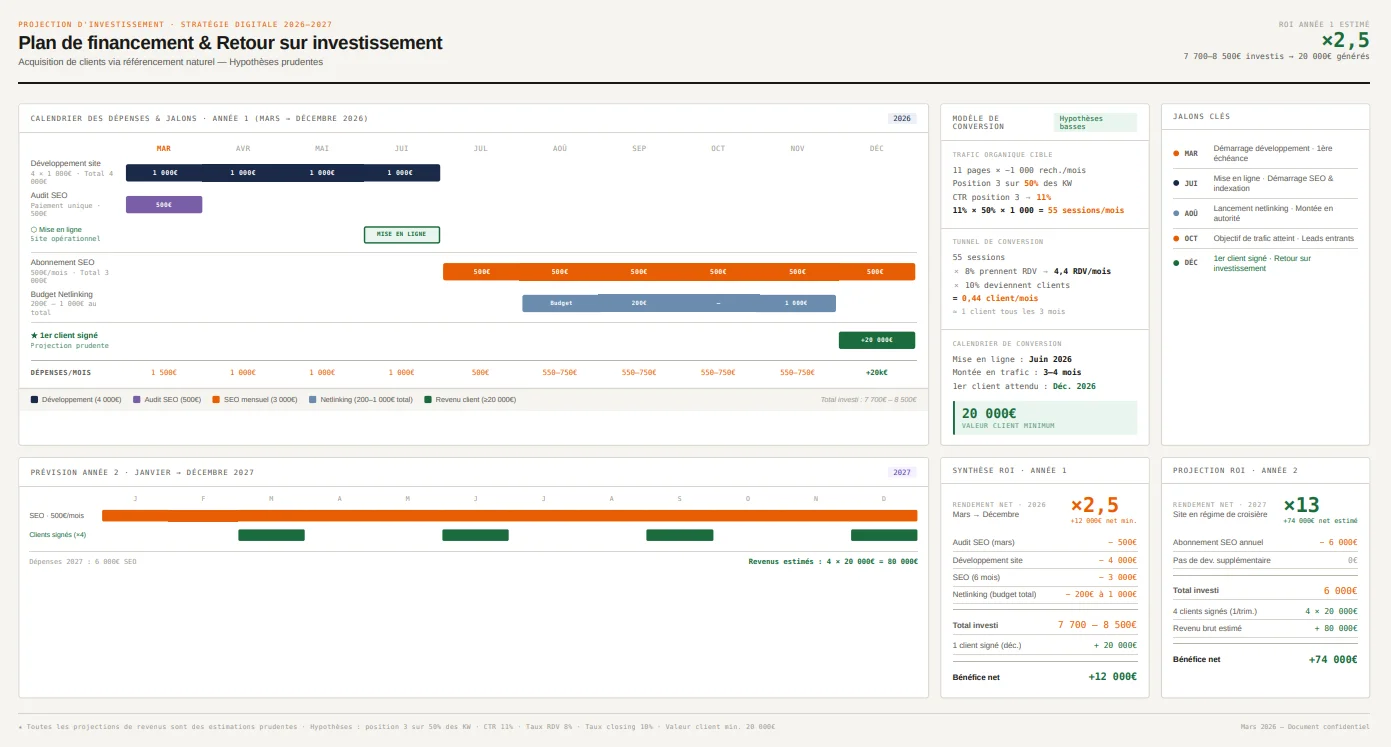The height and width of the screenshot is (747, 1391).
Task: Click the AVR month header in the calendar
Action: 243,148
